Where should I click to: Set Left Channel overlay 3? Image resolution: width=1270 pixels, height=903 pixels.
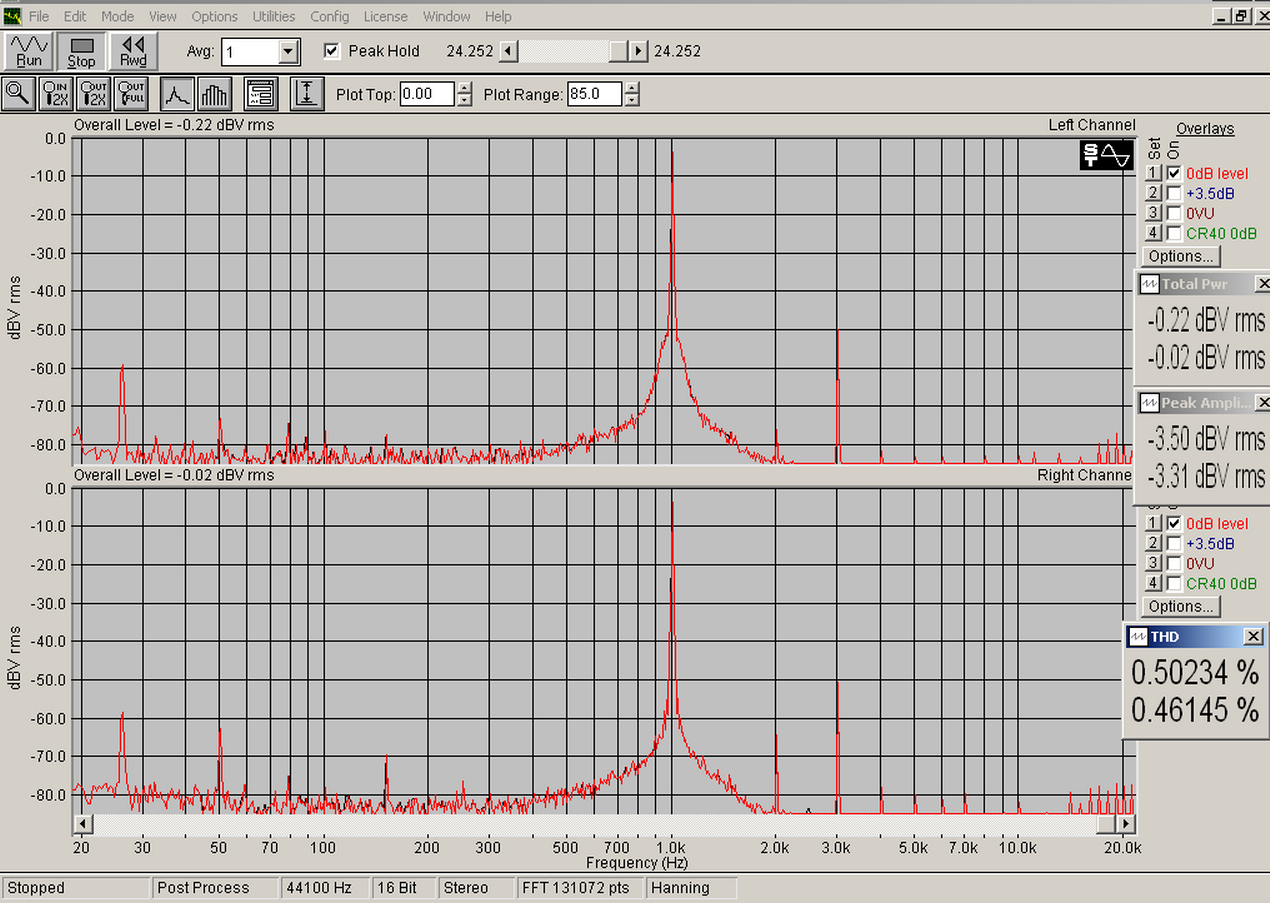point(1153,213)
